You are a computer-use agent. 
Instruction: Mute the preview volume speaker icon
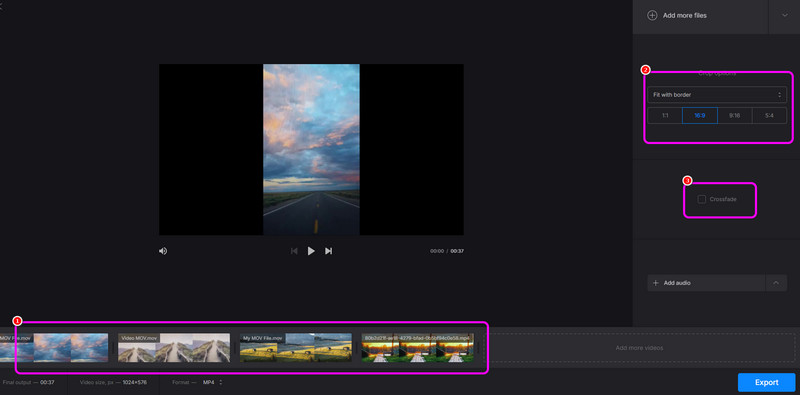tap(163, 251)
